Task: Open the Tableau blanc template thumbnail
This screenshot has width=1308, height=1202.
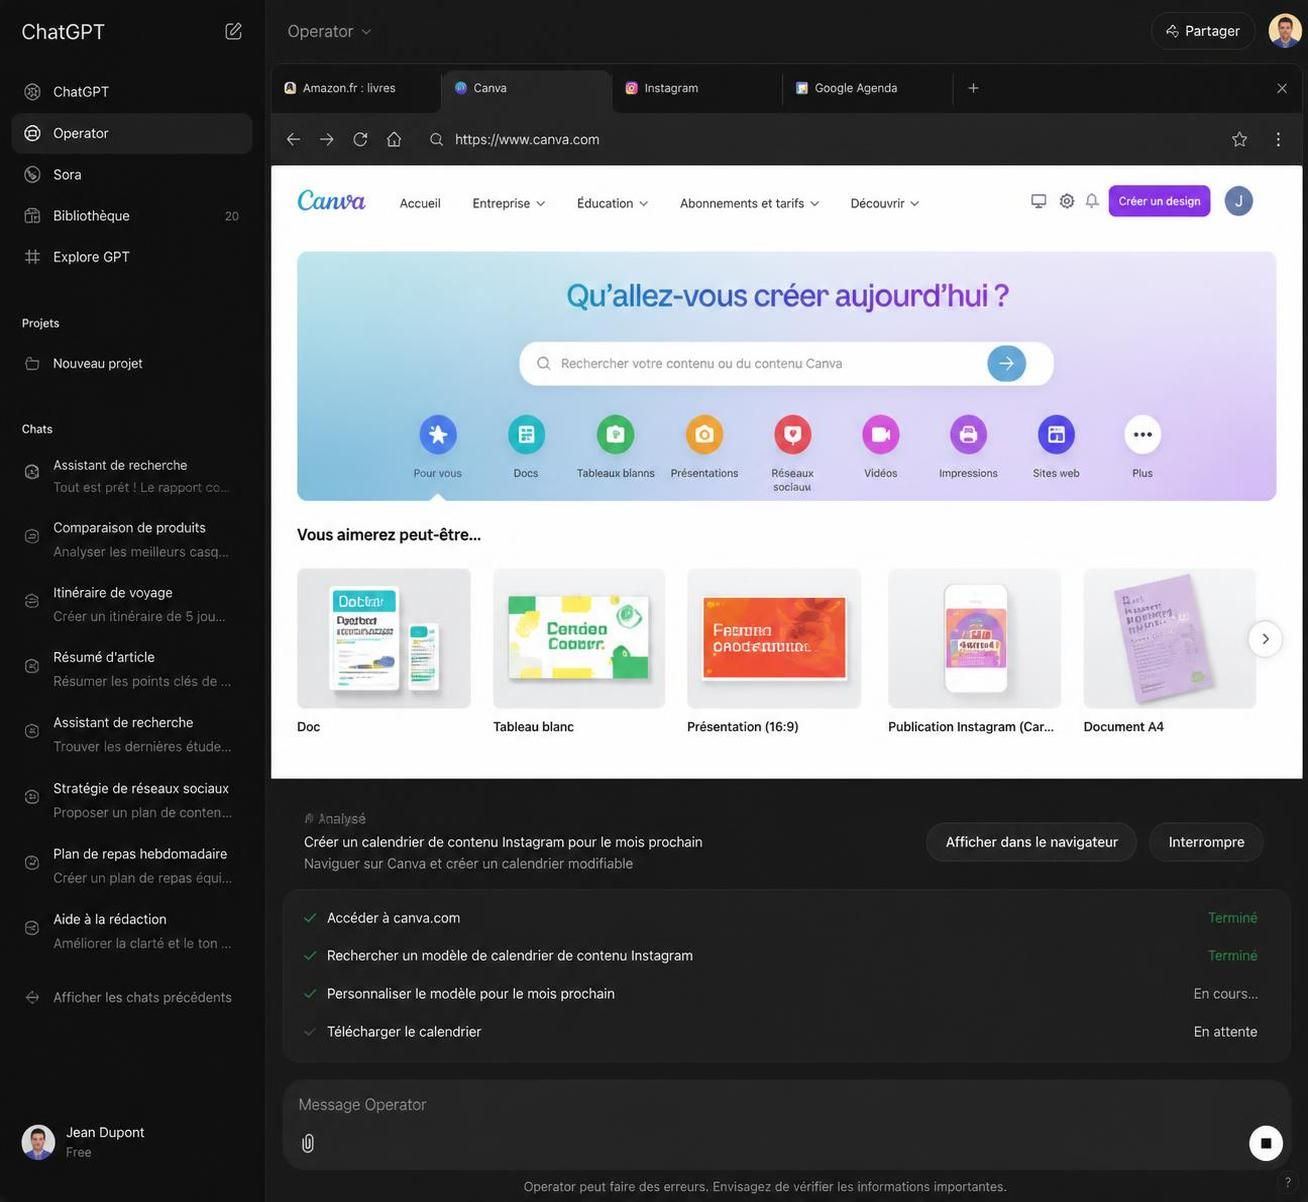Action: pos(579,638)
